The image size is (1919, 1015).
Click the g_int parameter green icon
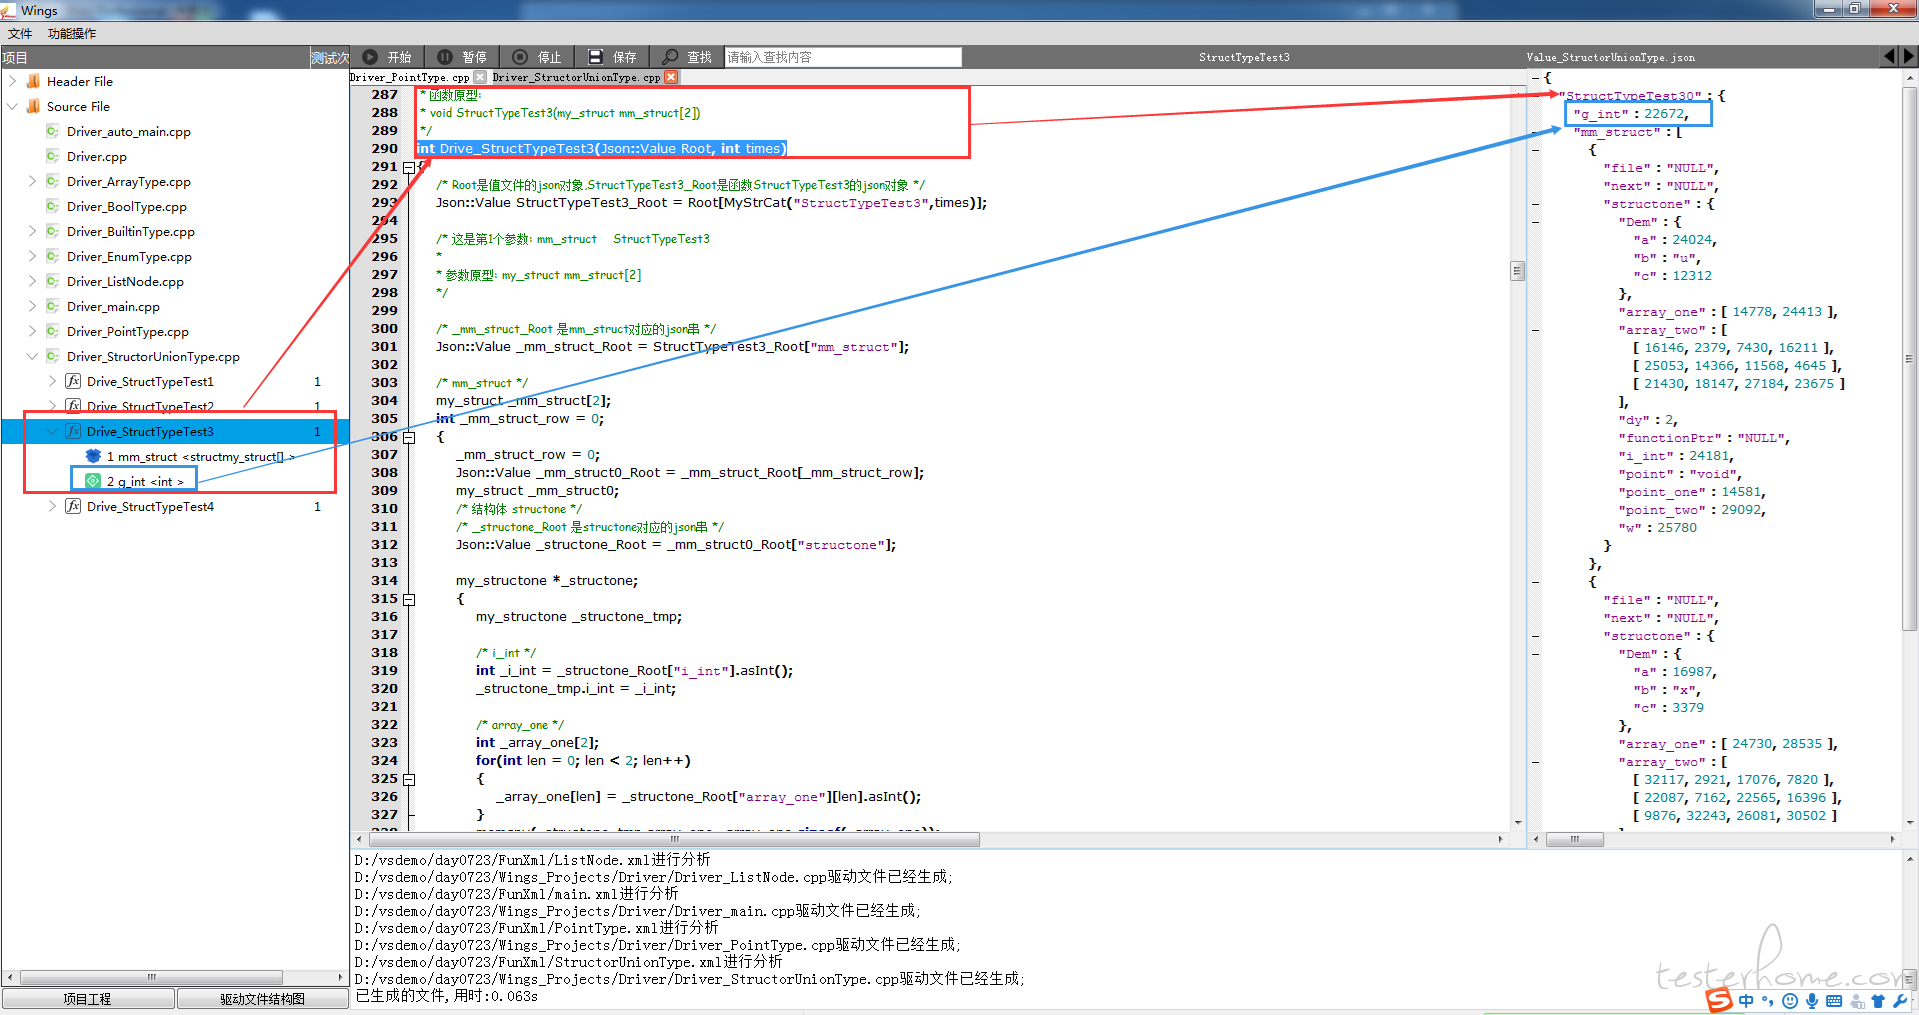pyautogui.click(x=93, y=481)
